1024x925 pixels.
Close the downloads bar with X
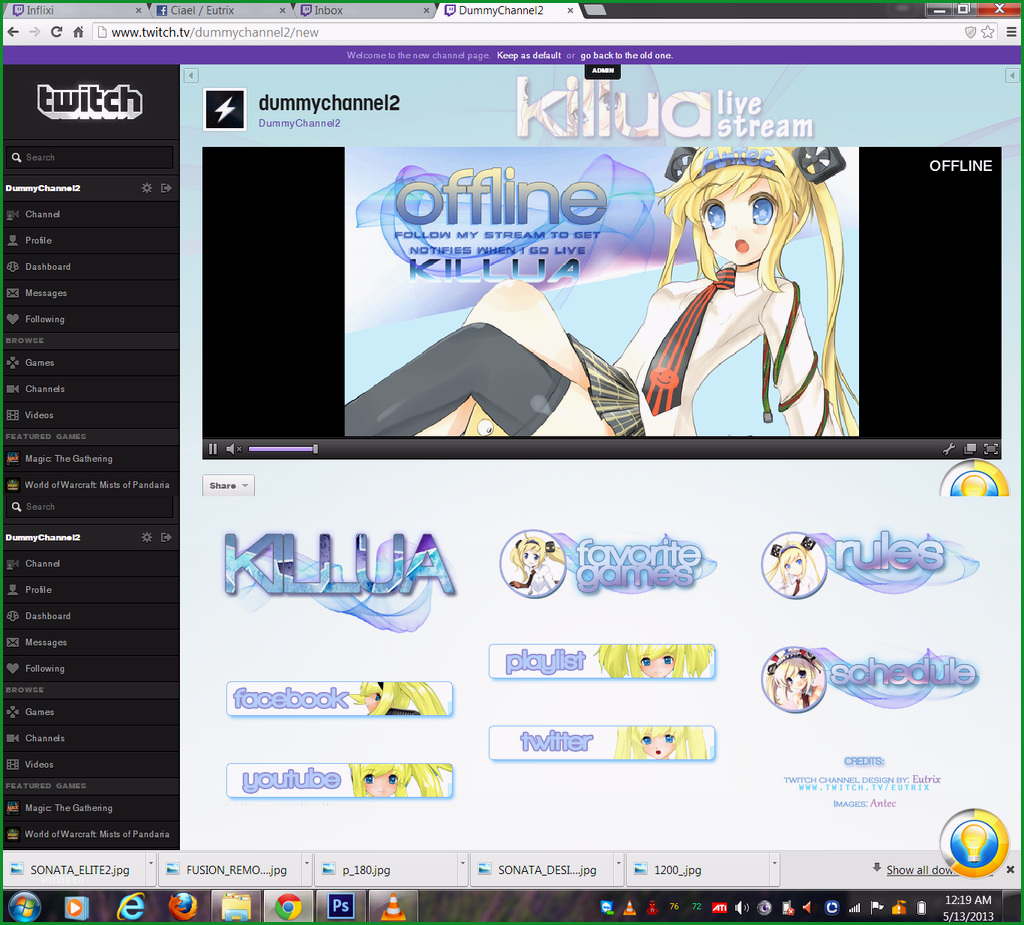[1010, 869]
